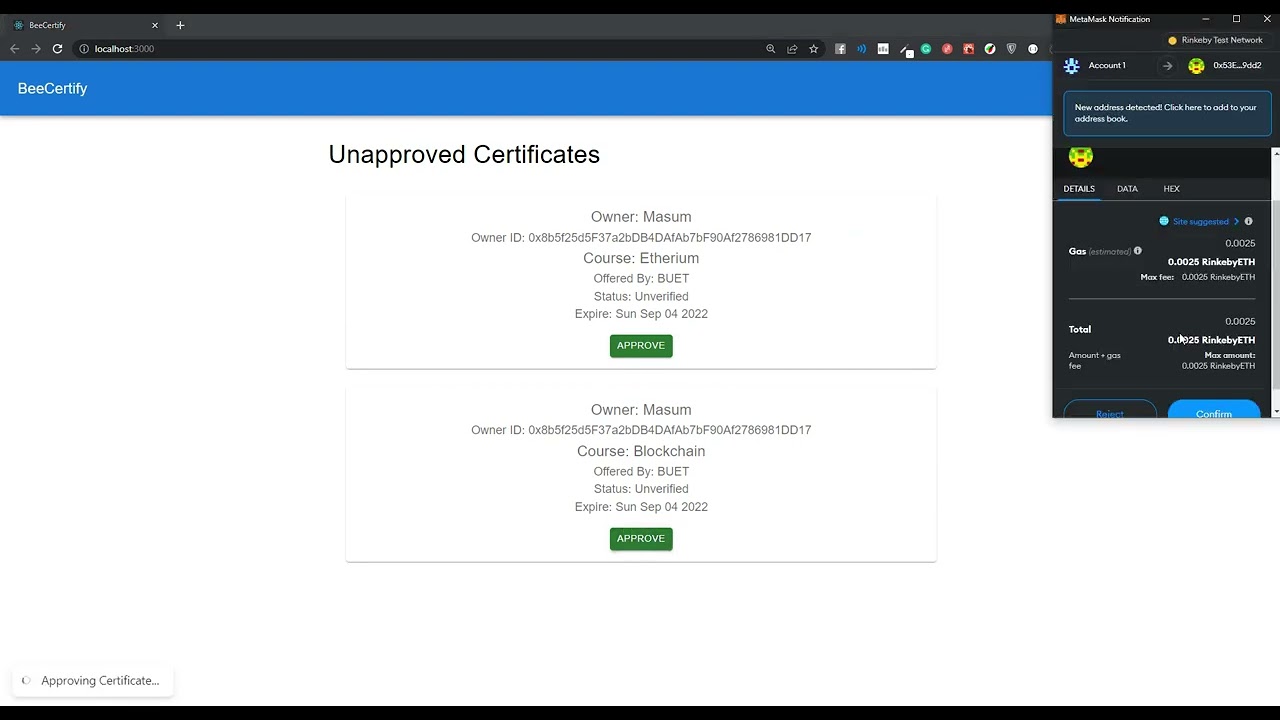Approve the Etherium course certificate
The height and width of the screenshot is (720, 1280).
641,345
